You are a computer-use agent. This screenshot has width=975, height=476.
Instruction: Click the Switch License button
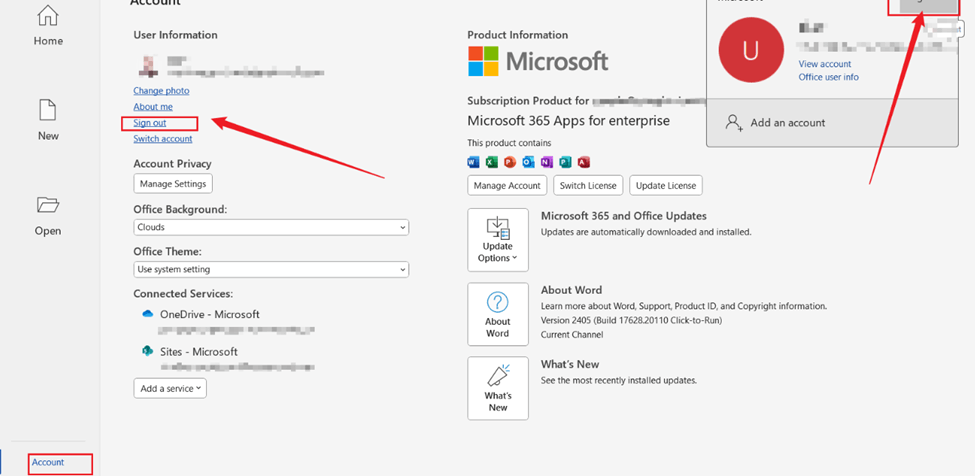coord(588,185)
